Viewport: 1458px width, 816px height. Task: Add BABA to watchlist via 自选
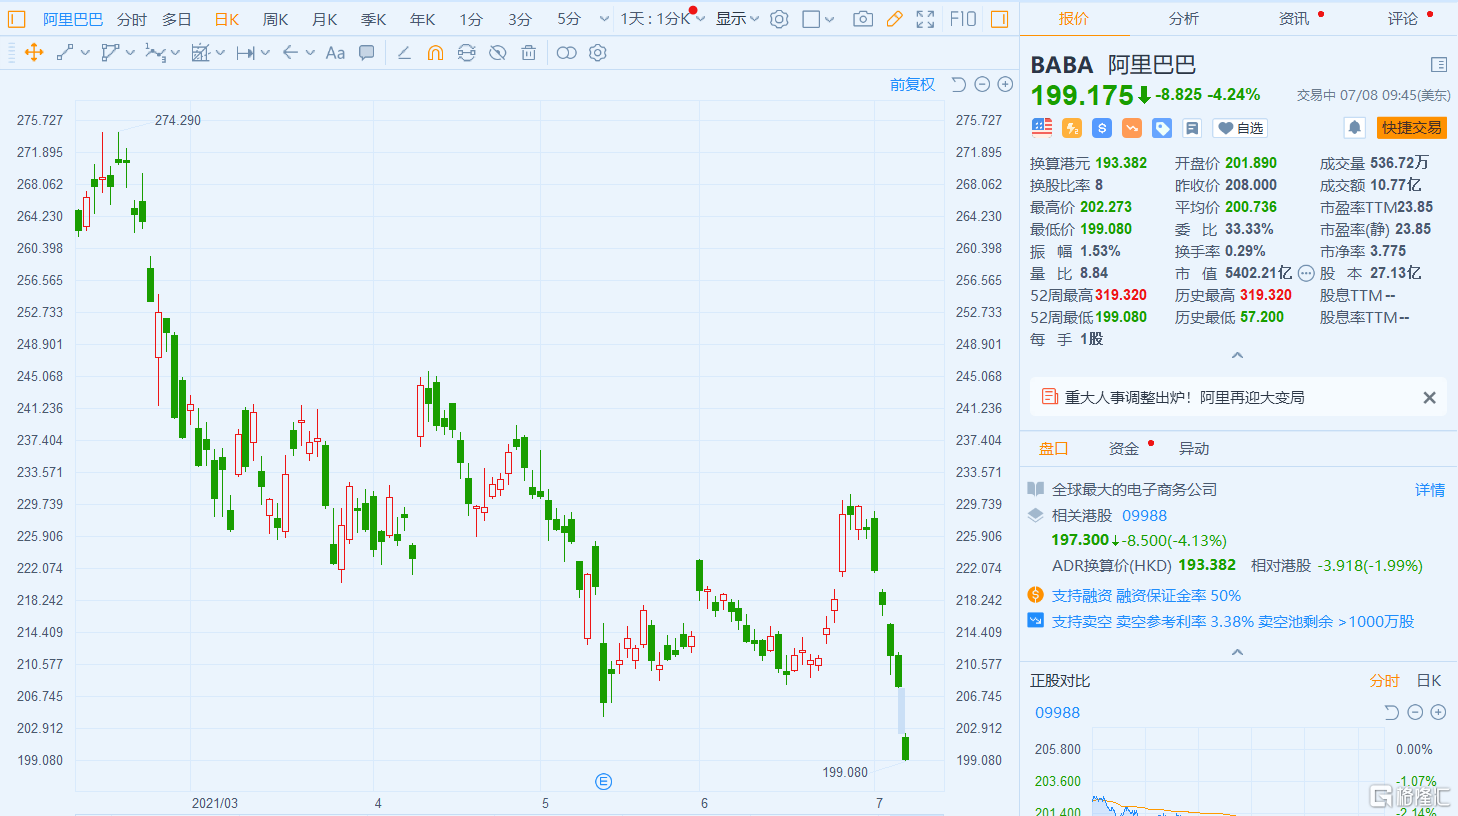1241,128
